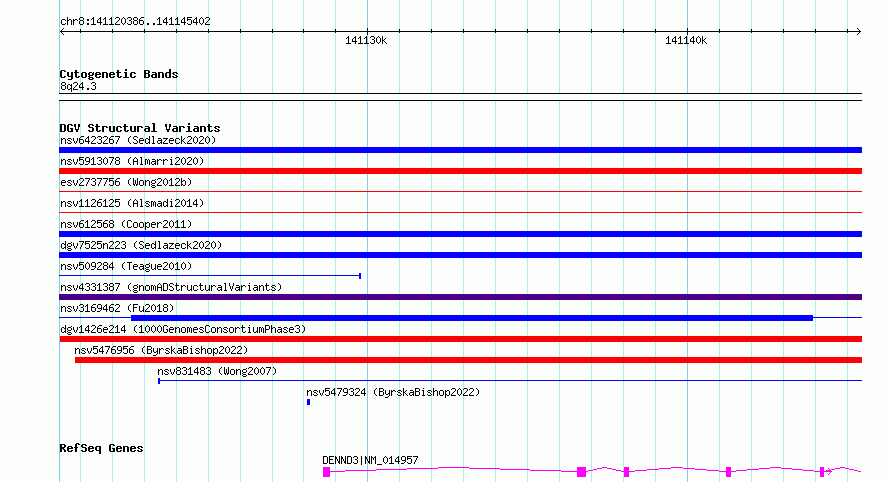Click the first magenta exon of DENND3
This screenshot has height=482, width=890.
[326, 472]
